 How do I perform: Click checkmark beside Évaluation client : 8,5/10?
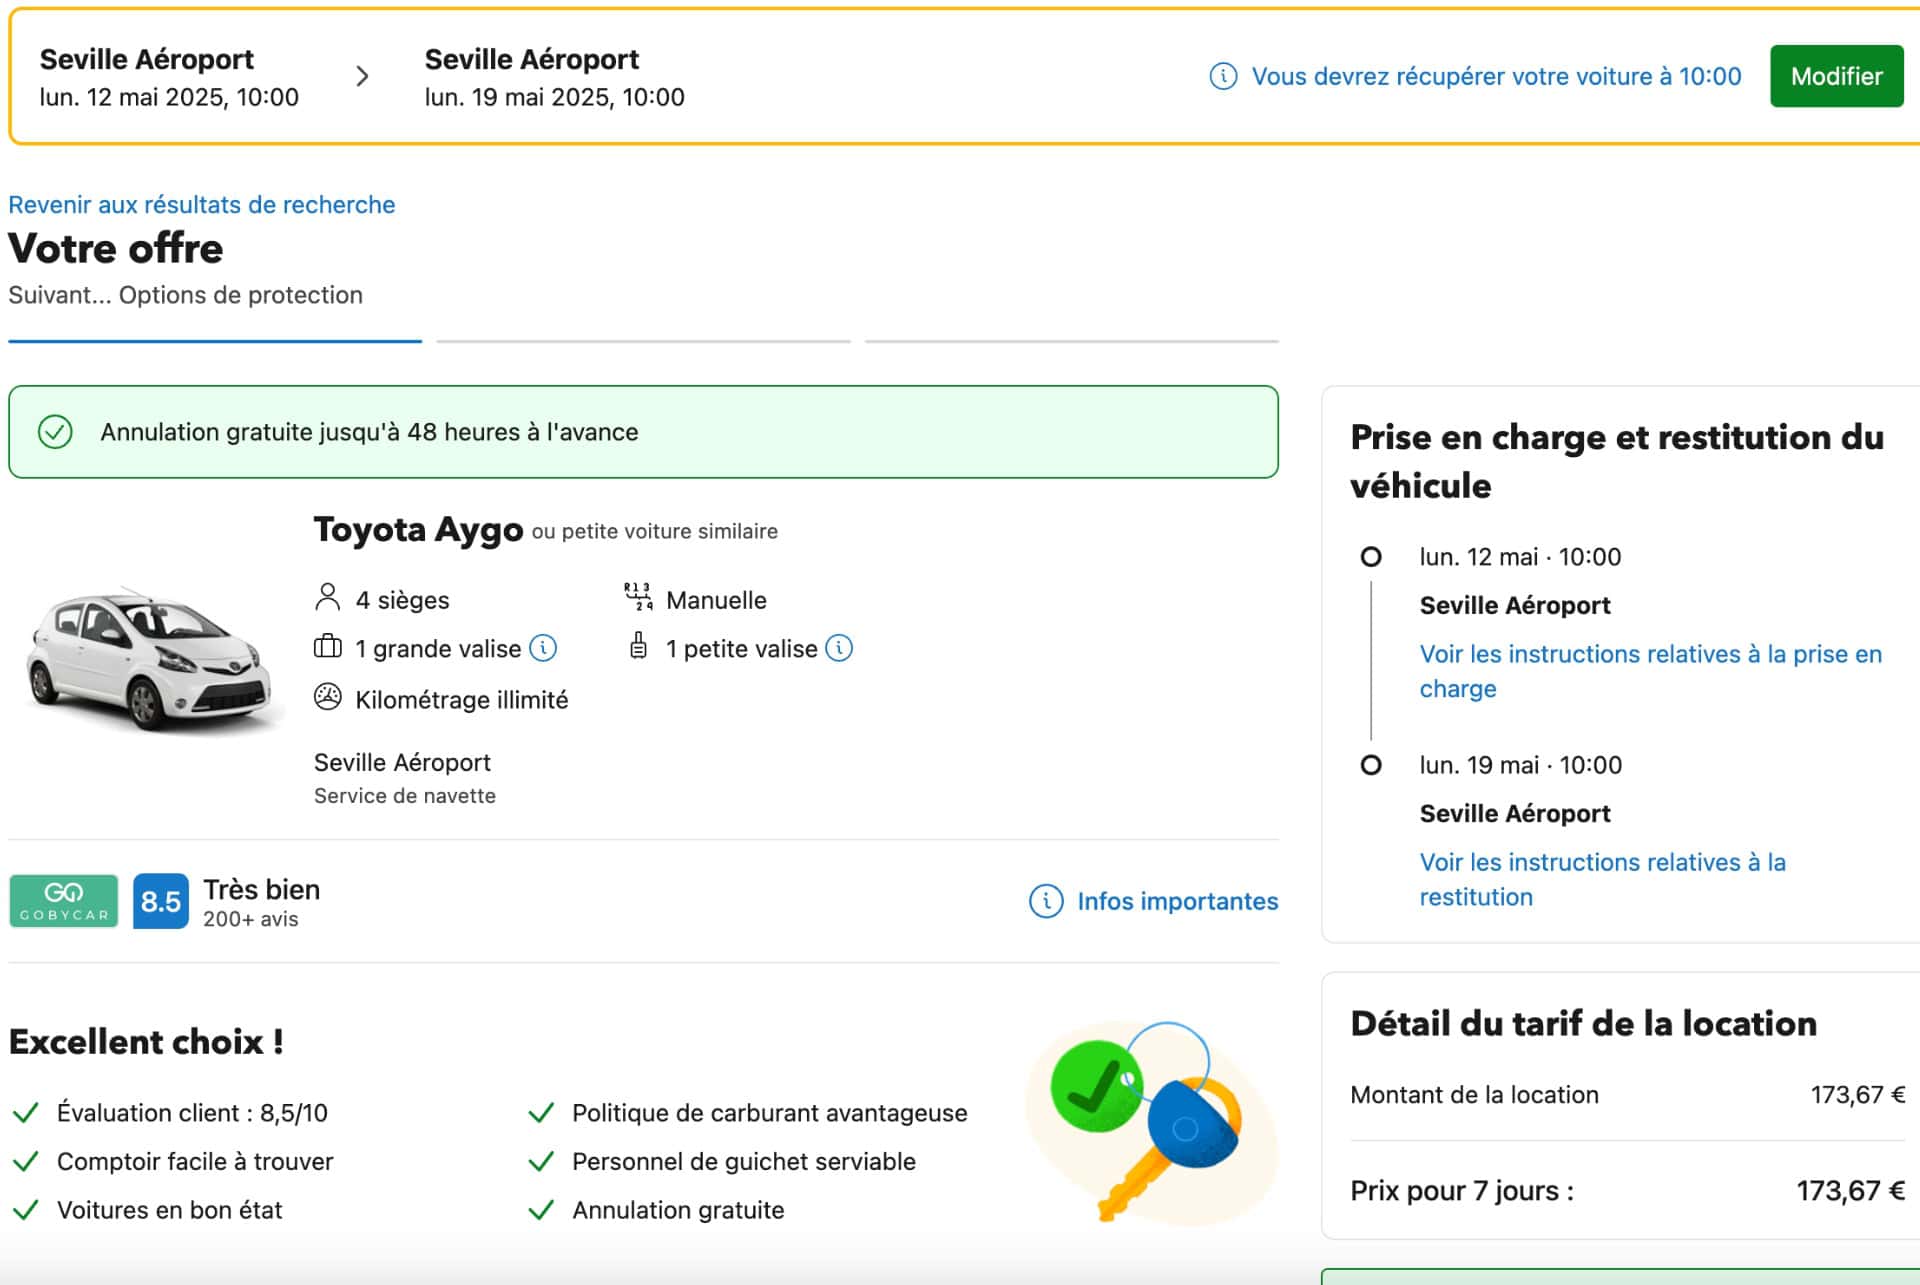[x=26, y=1113]
